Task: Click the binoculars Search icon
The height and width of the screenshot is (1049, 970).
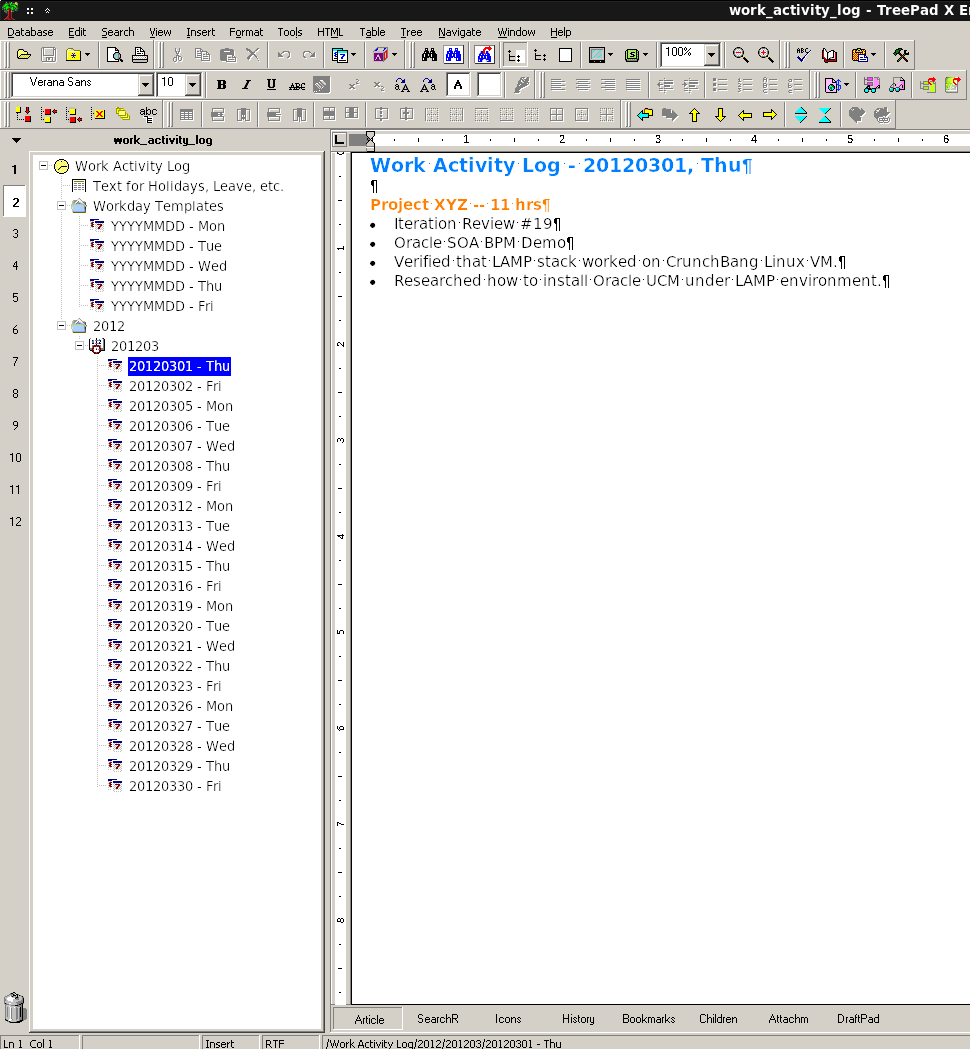Action: [x=429, y=55]
